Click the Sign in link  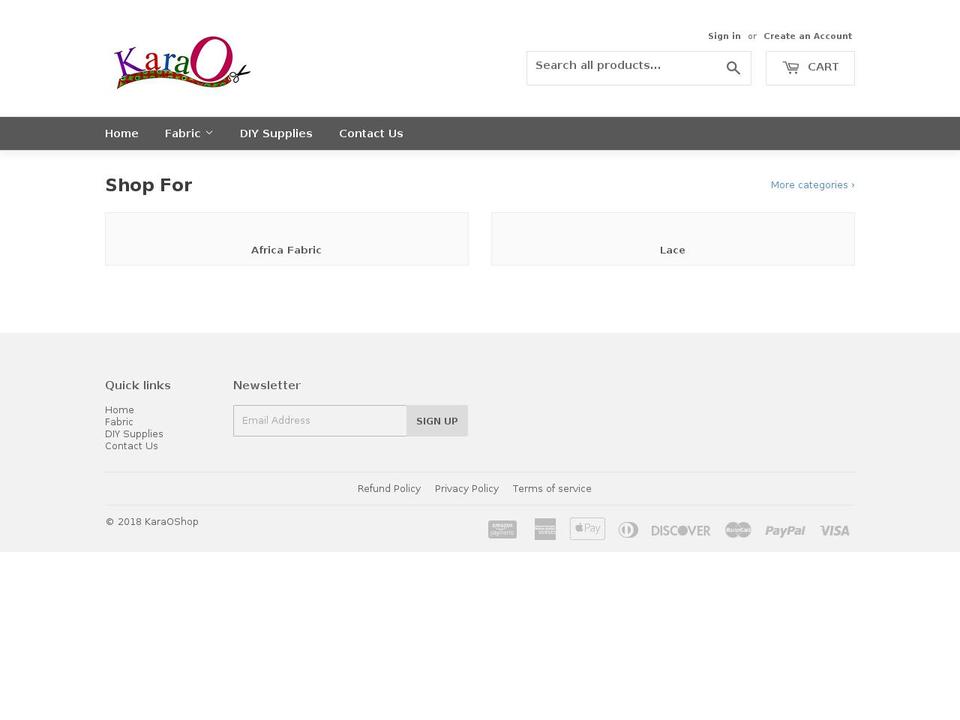pyautogui.click(x=724, y=36)
